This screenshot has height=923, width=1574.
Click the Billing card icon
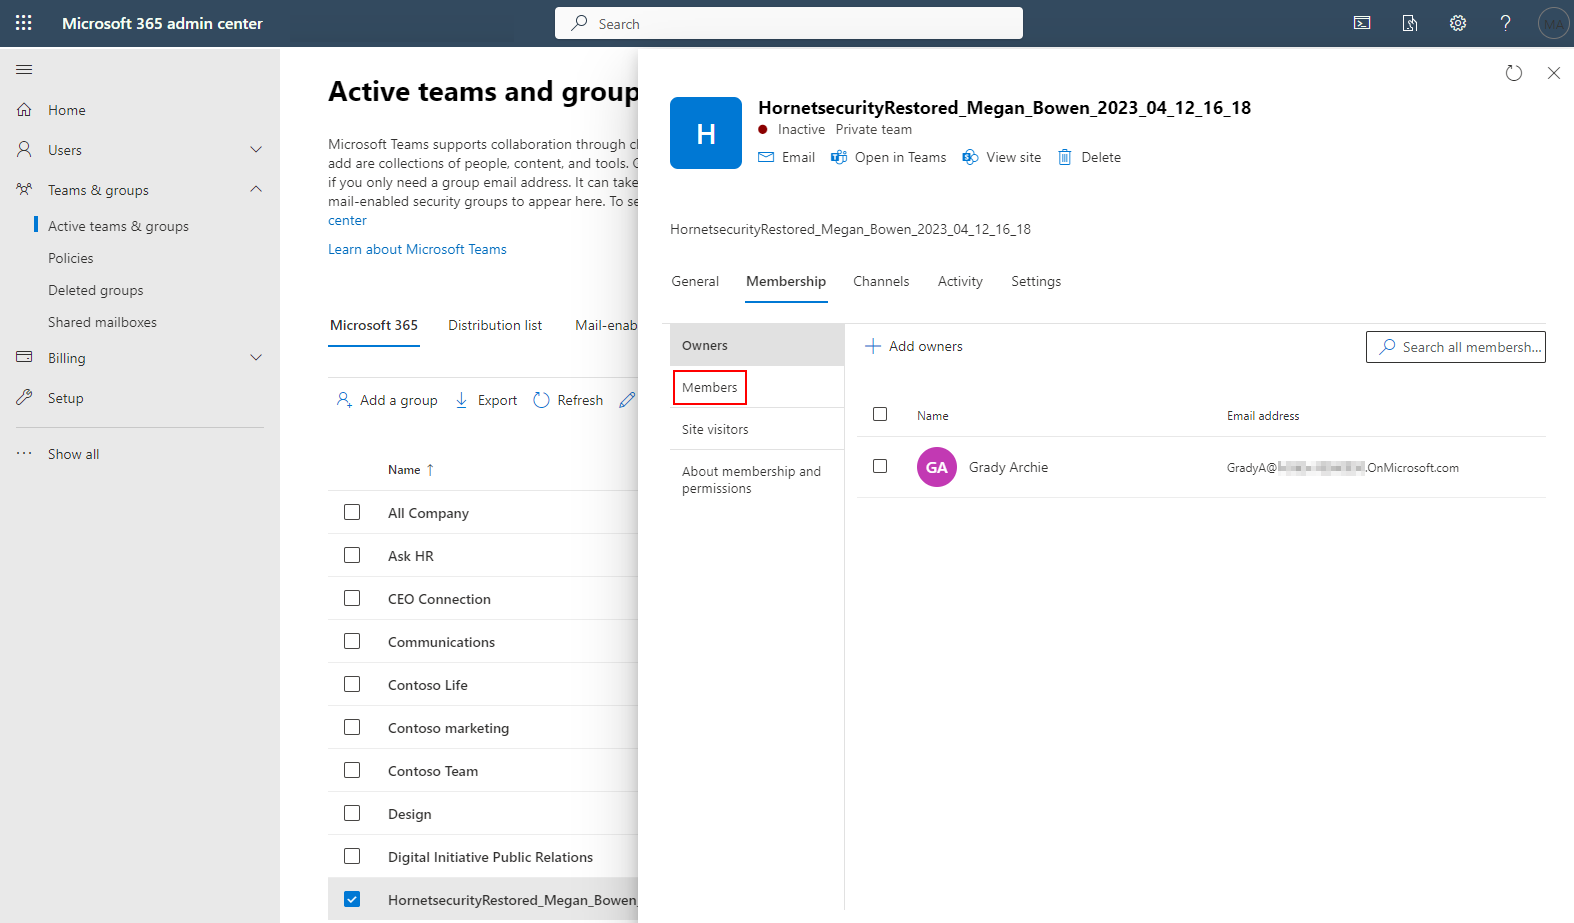(x=24, y=357)
